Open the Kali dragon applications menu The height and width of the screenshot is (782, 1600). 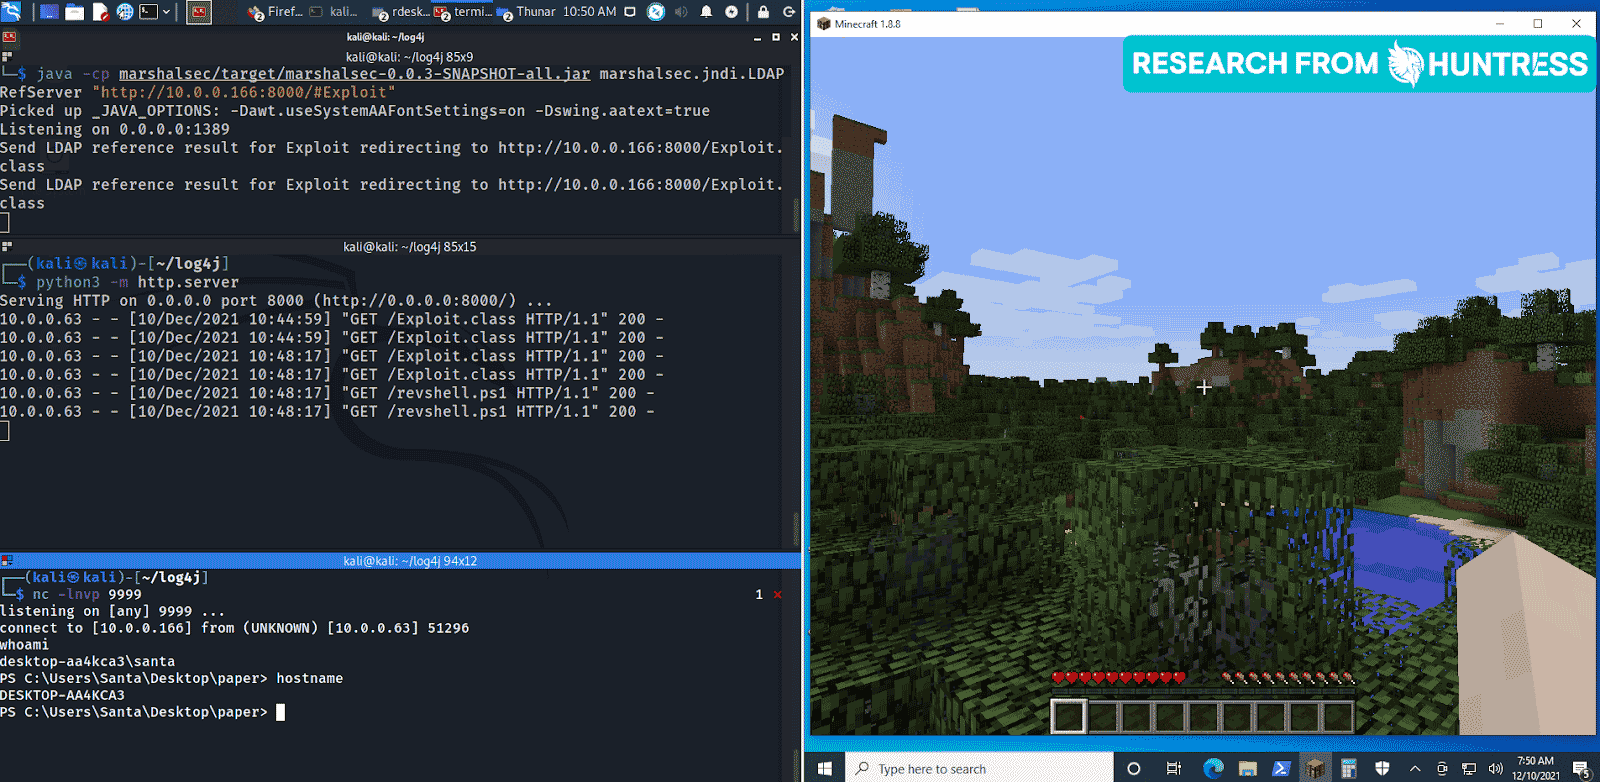click(11, 12)
